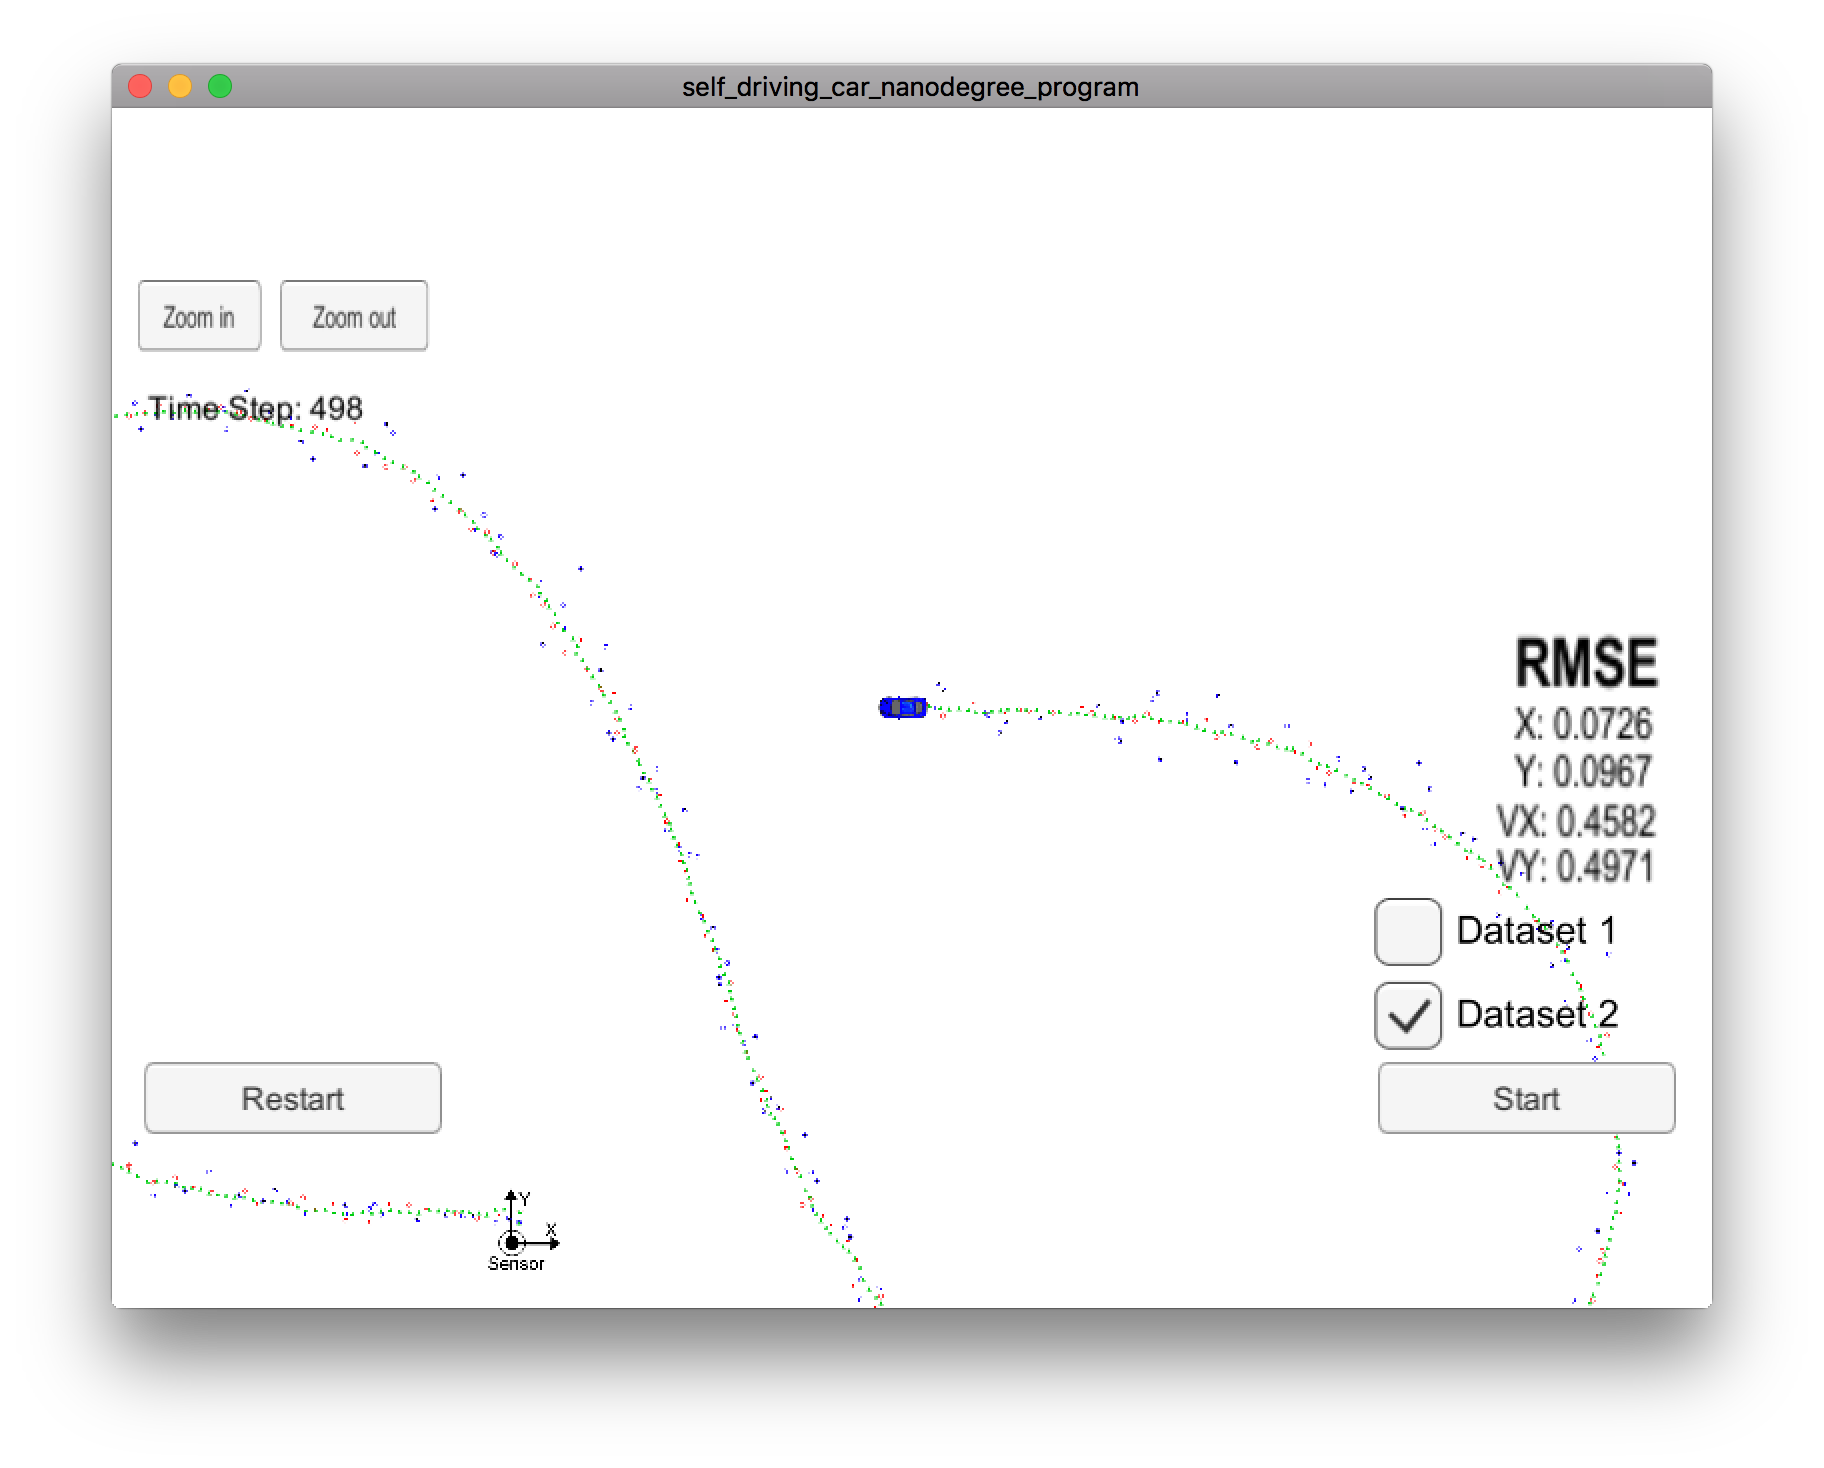Select the Y: 0.0967 RMSE value

click(x=1583, y=771)
